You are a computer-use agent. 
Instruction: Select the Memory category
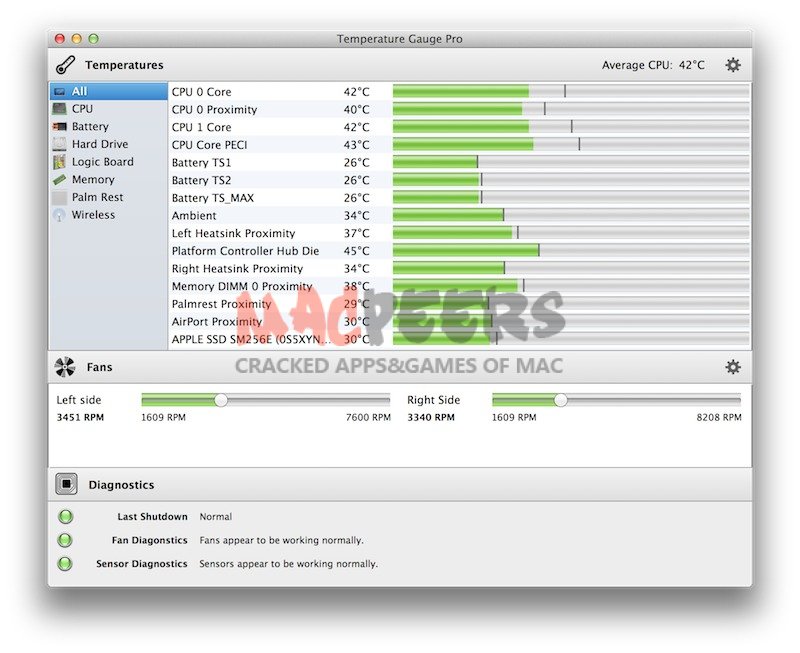pyautogui.click(x=109, y=179)
